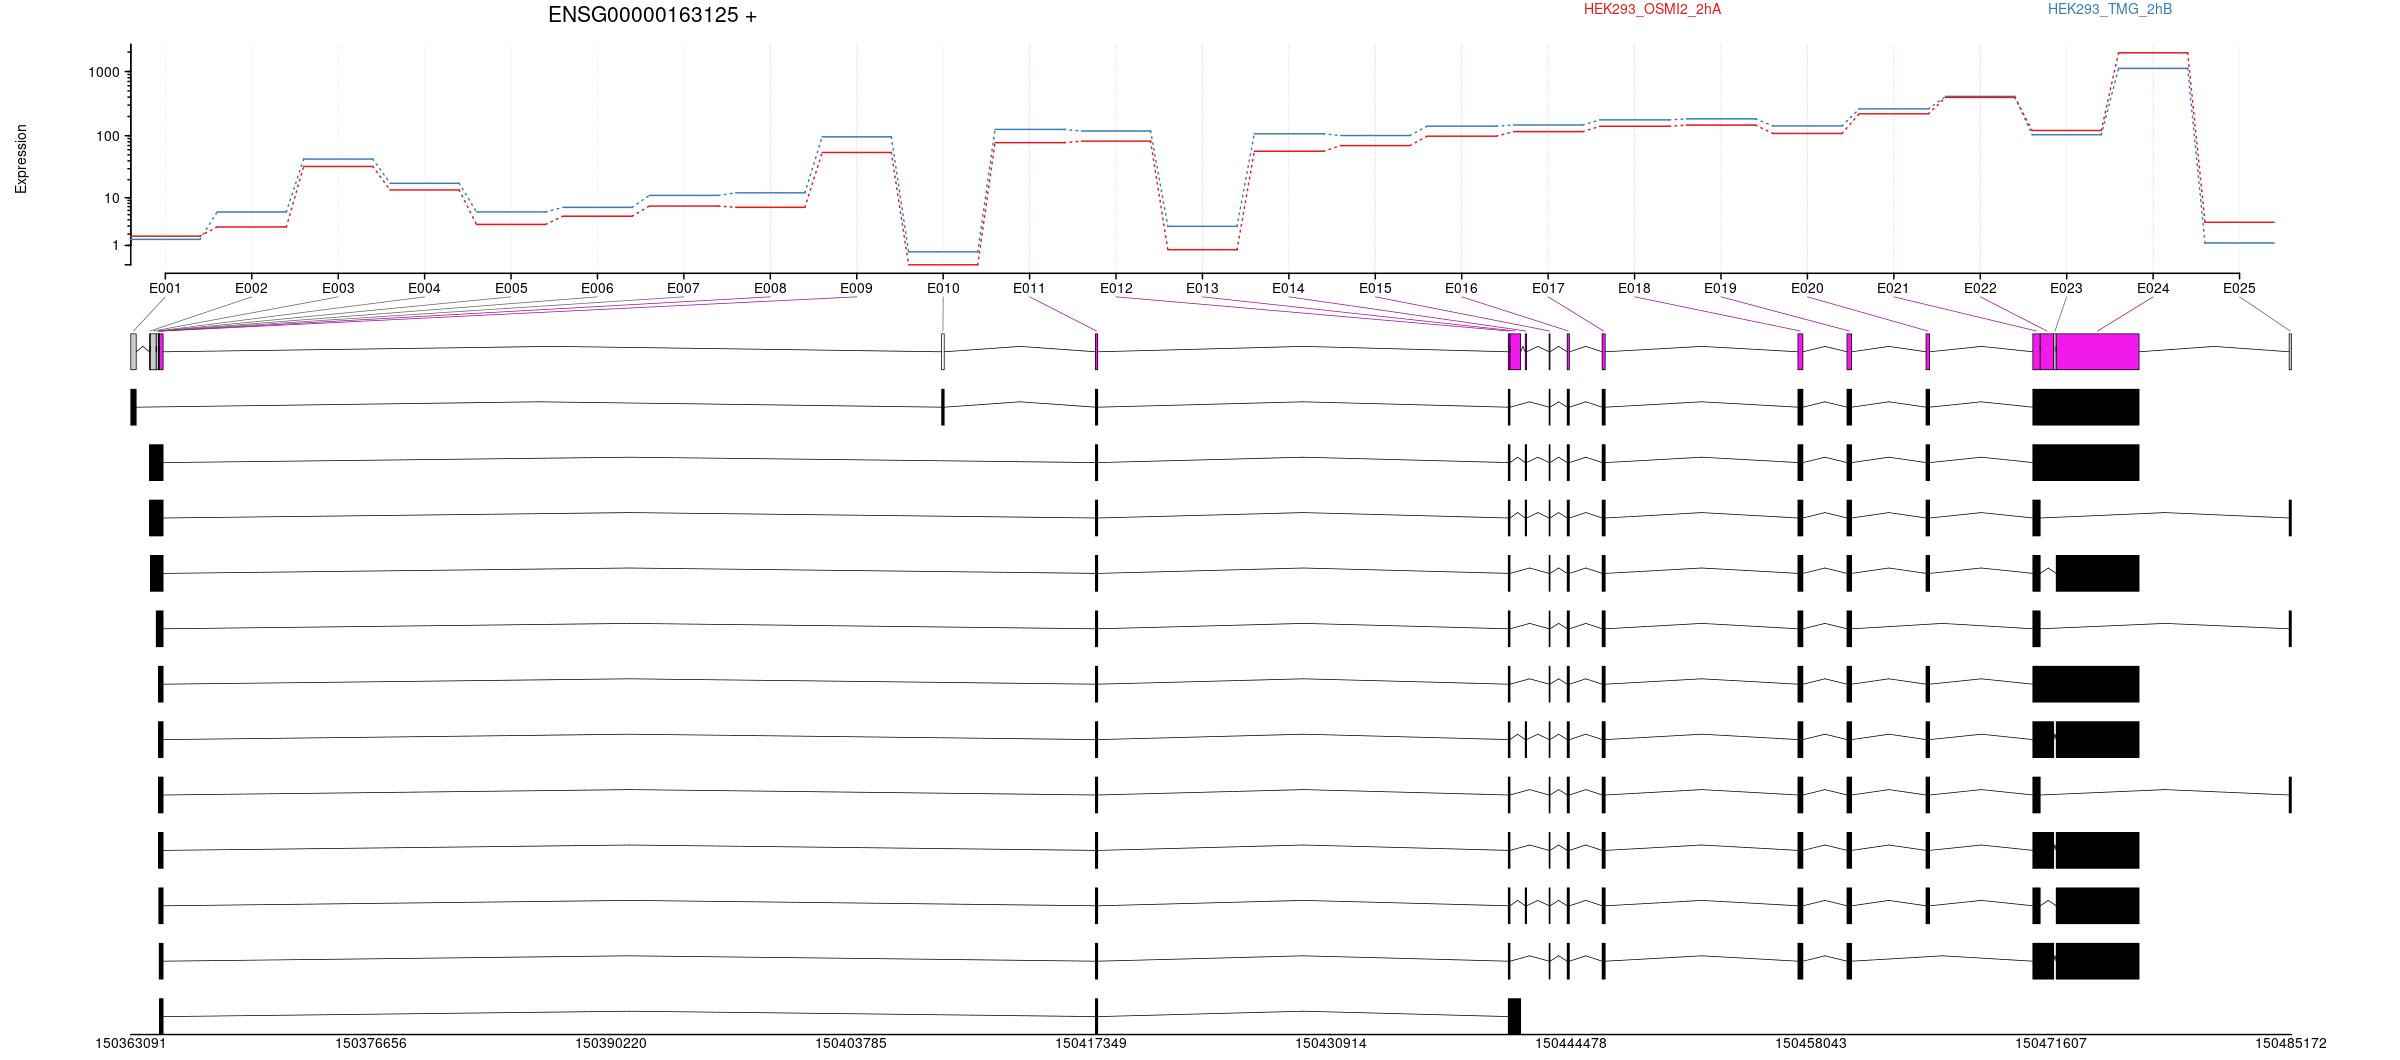Click exon label E022
Screen dimensions: 2400x1060
[1980, 288]
